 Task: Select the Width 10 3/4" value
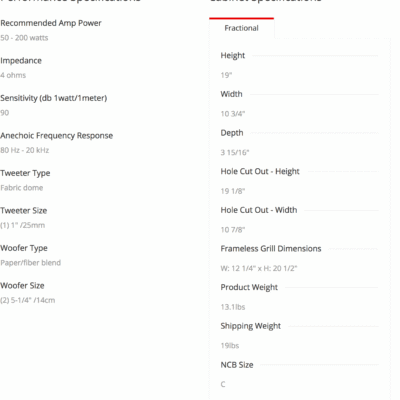click(x=233, y=114)
